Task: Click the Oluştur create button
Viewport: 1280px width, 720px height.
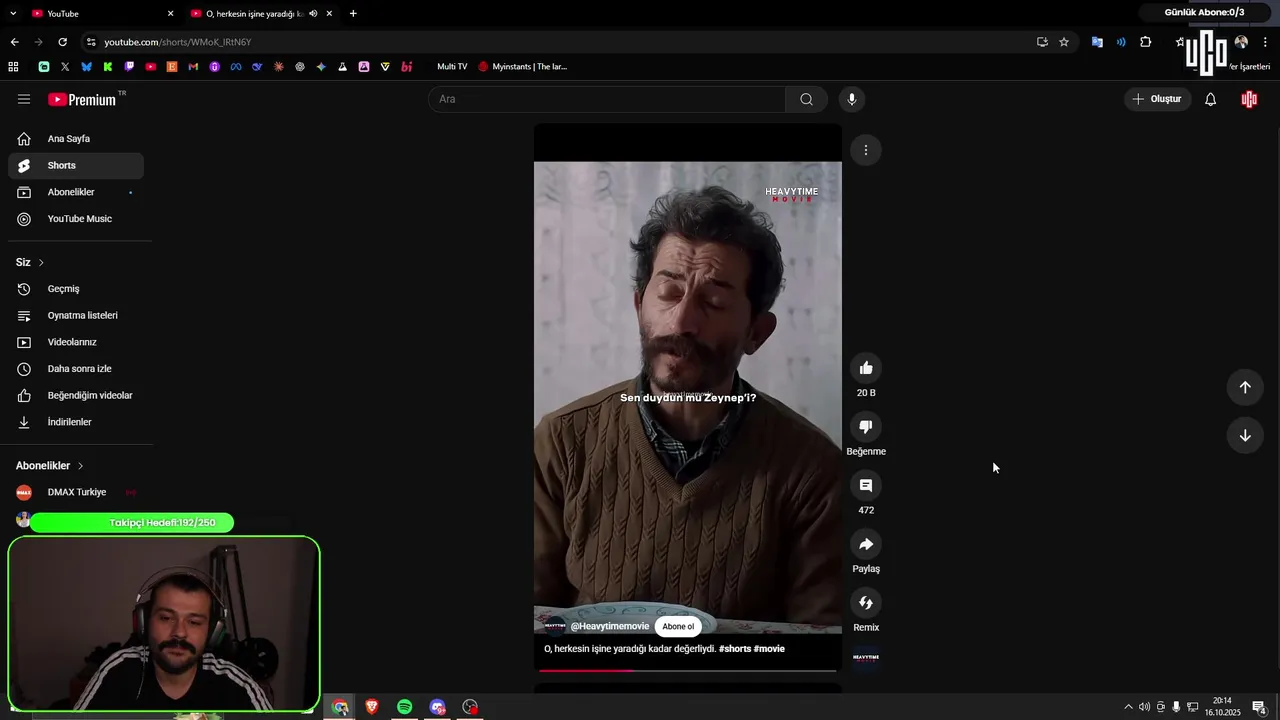Action: point(1157,99)
